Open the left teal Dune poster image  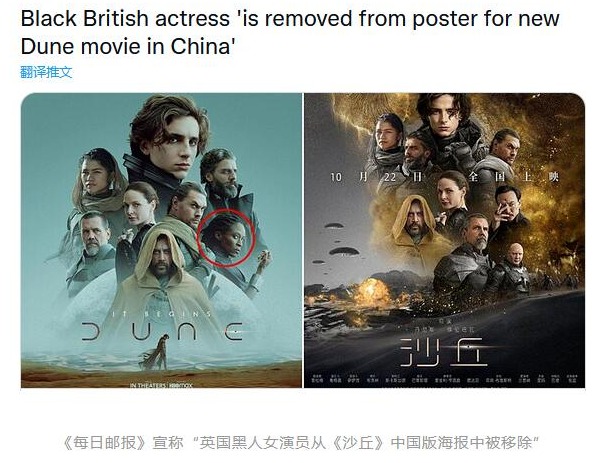(162, 240)
